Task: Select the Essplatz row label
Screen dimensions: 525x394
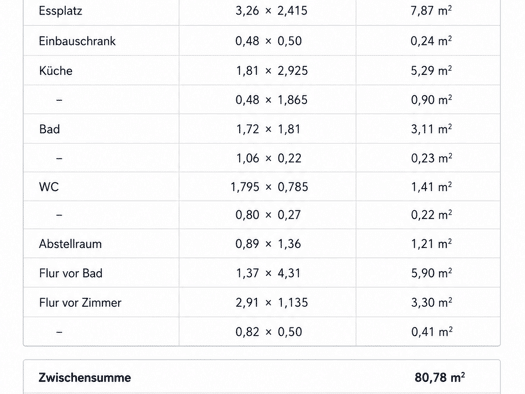Action: click(61, 11)
